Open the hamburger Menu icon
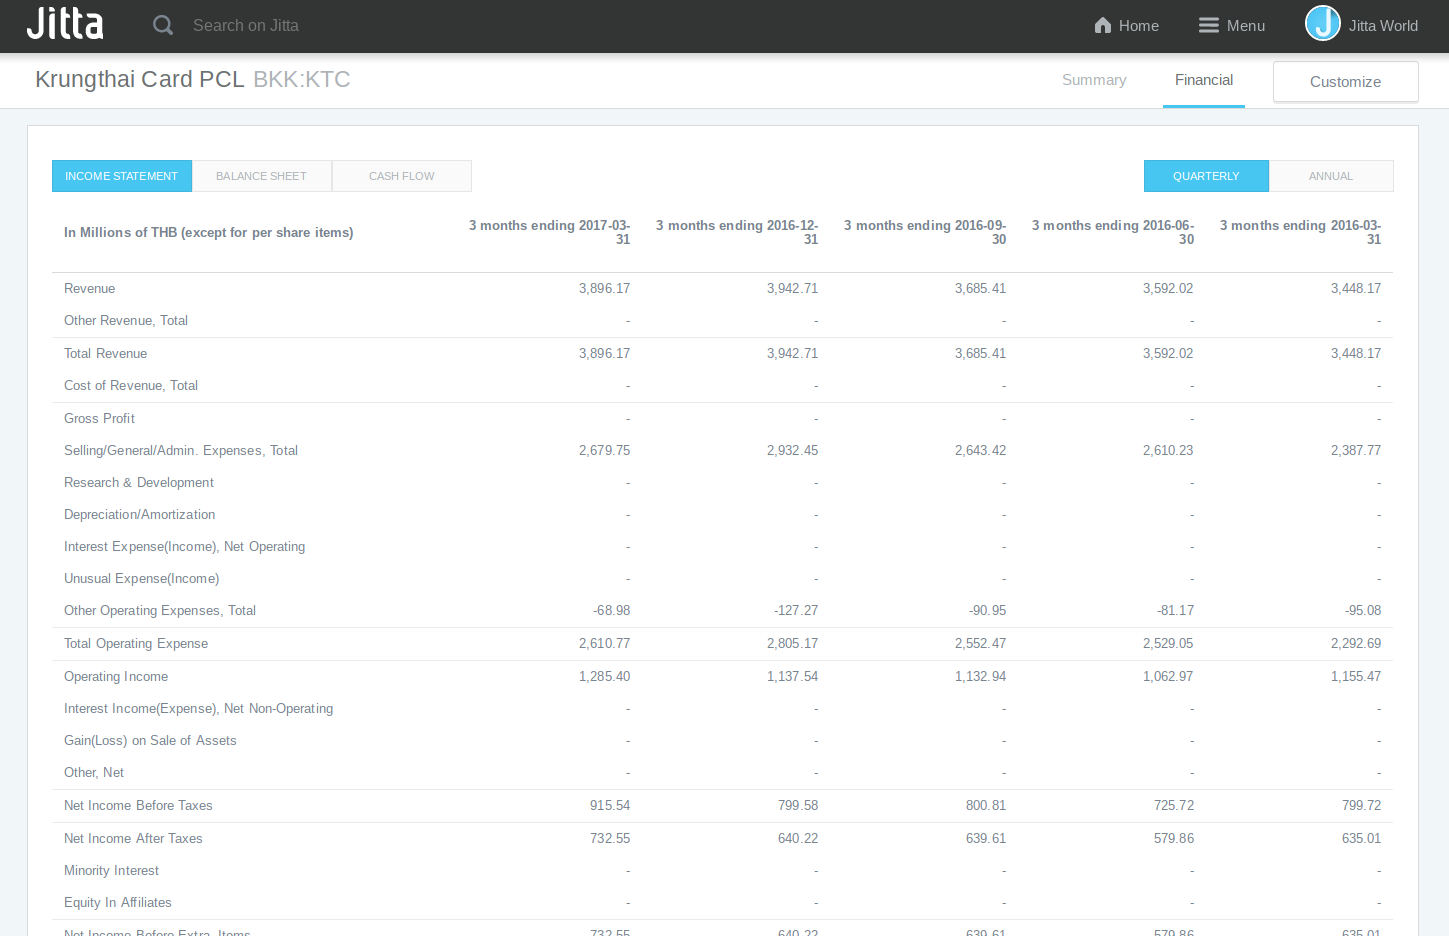The height and width of the screenshot is (936, 1449). point(1209,25)
